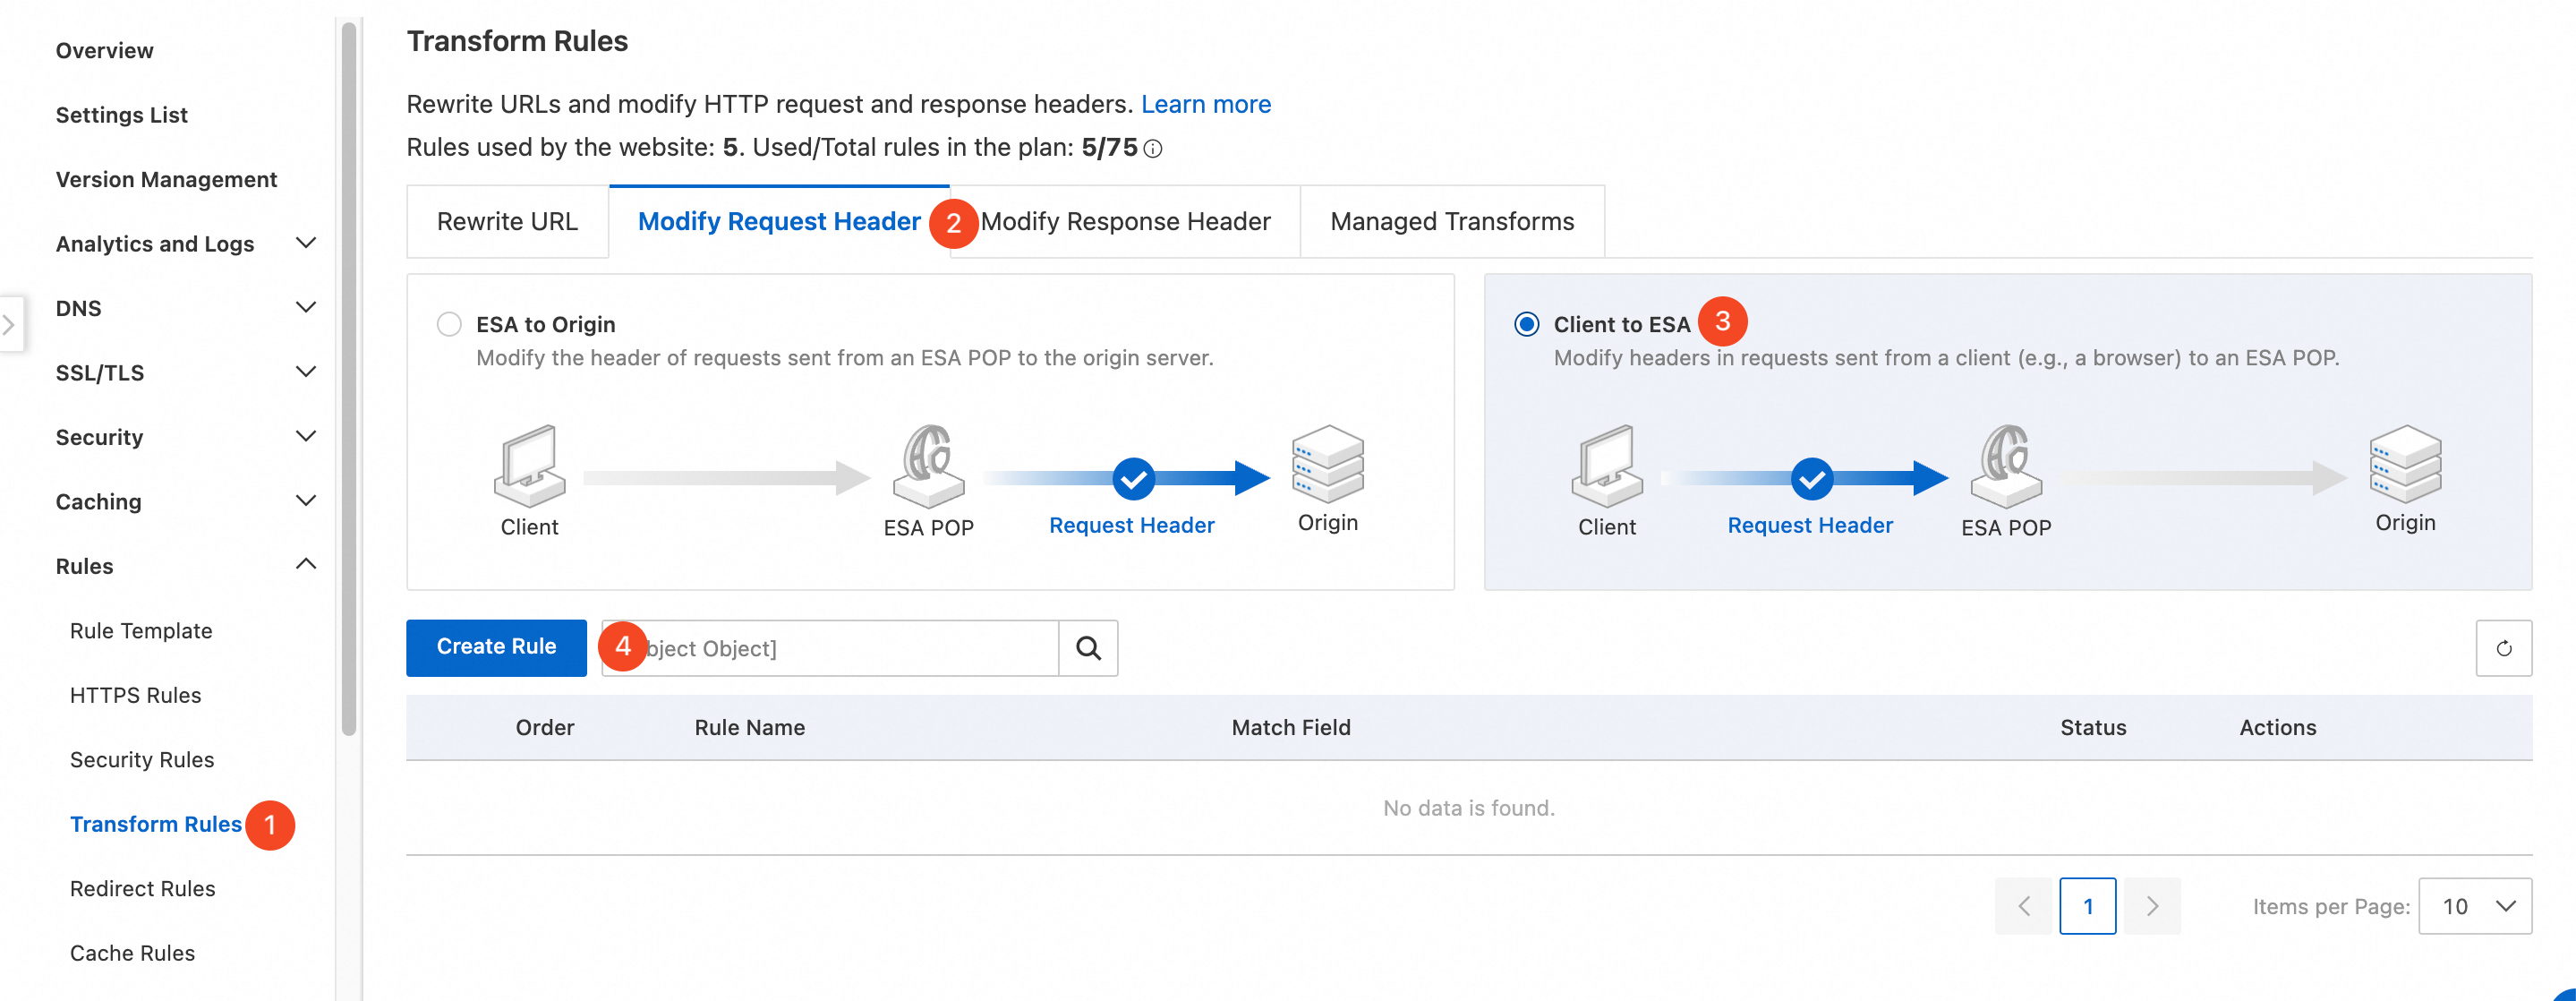This screenshot has height=1001, width=2576.
Task: Click the 'No data is found.' message
Action: (x=1469, y=808)
